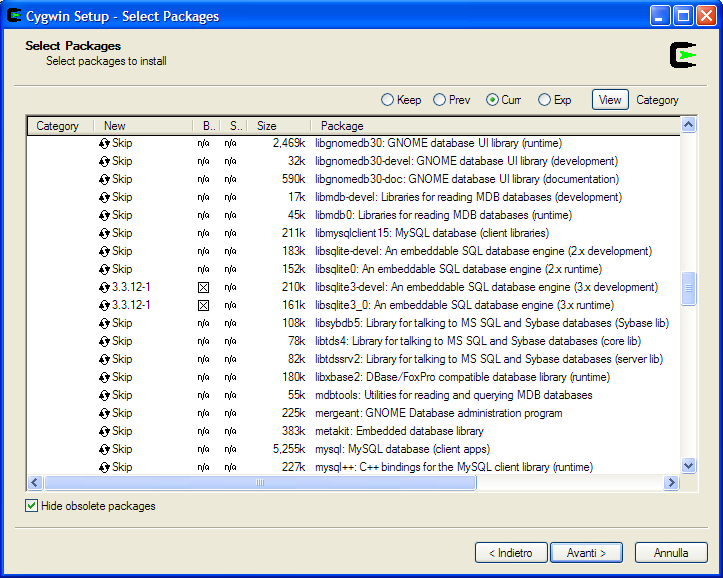Screen dimensions: 723x578
Task: Proceed with Avanti button
Action: [586, 553]
